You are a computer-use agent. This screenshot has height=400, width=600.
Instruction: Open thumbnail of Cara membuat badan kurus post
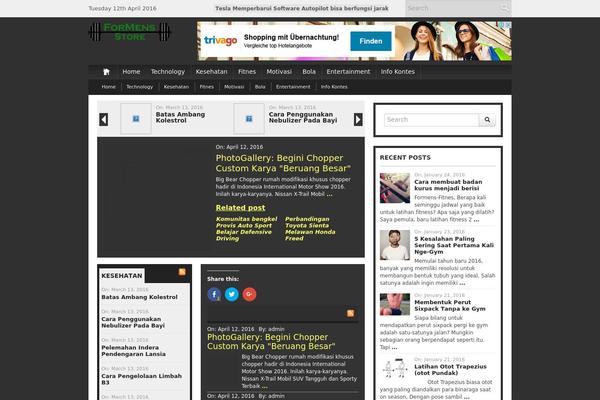click(x=395, y=188)
